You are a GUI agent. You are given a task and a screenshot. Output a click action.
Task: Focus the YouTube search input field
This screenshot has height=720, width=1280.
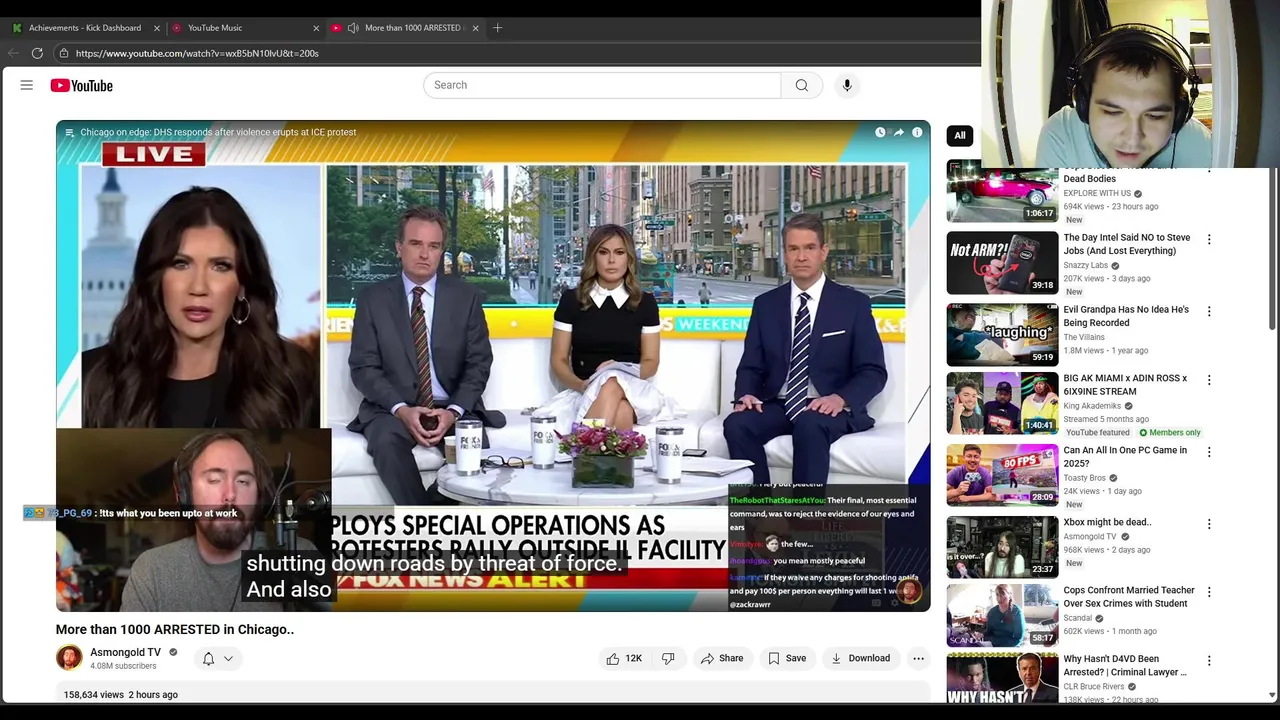[602, 85]
